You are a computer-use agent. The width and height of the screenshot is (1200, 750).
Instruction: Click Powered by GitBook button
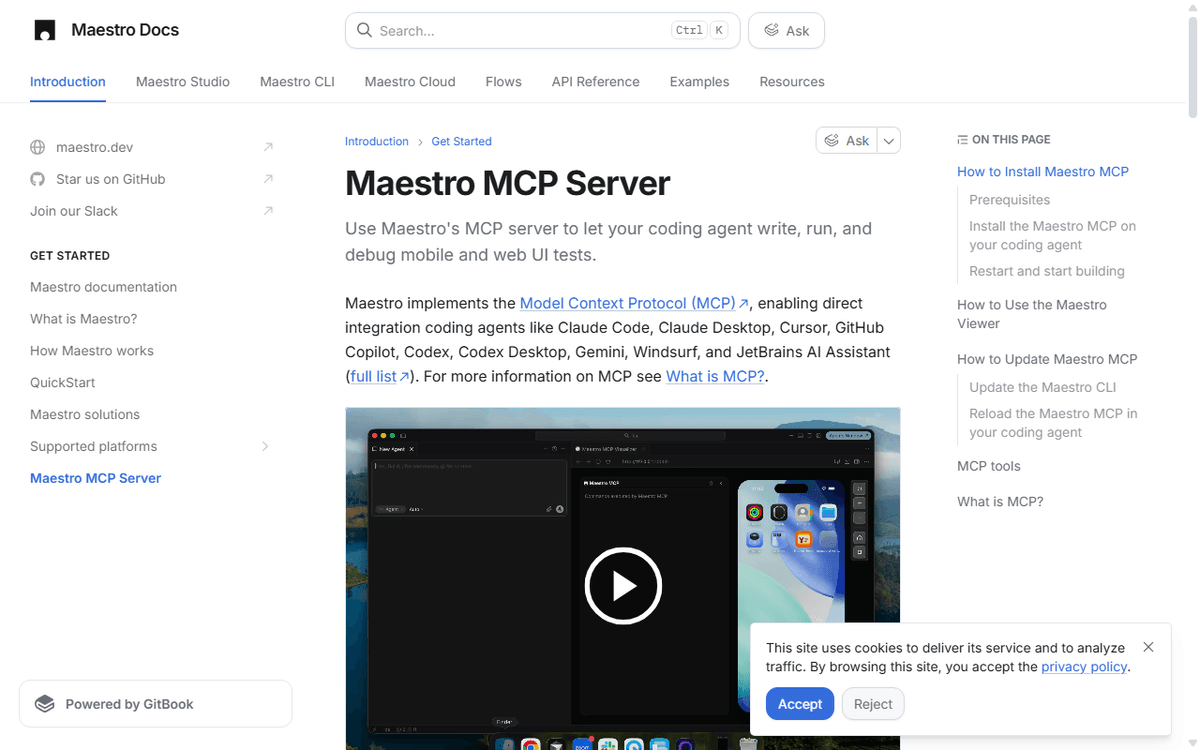156,704
